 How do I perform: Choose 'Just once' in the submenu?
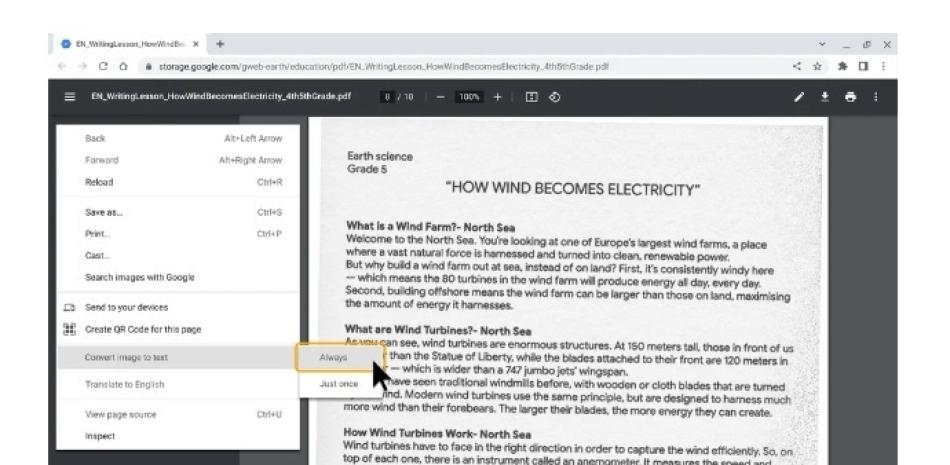pyautogui.click(x=336, y=384)
